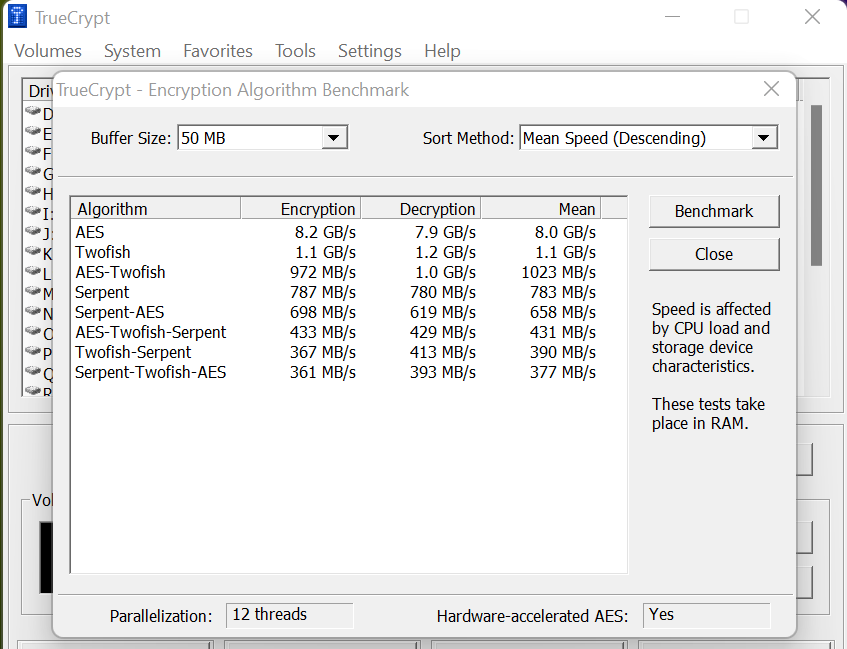Open the Tools menu
This screenshot has width=847, height=649.
295,51
